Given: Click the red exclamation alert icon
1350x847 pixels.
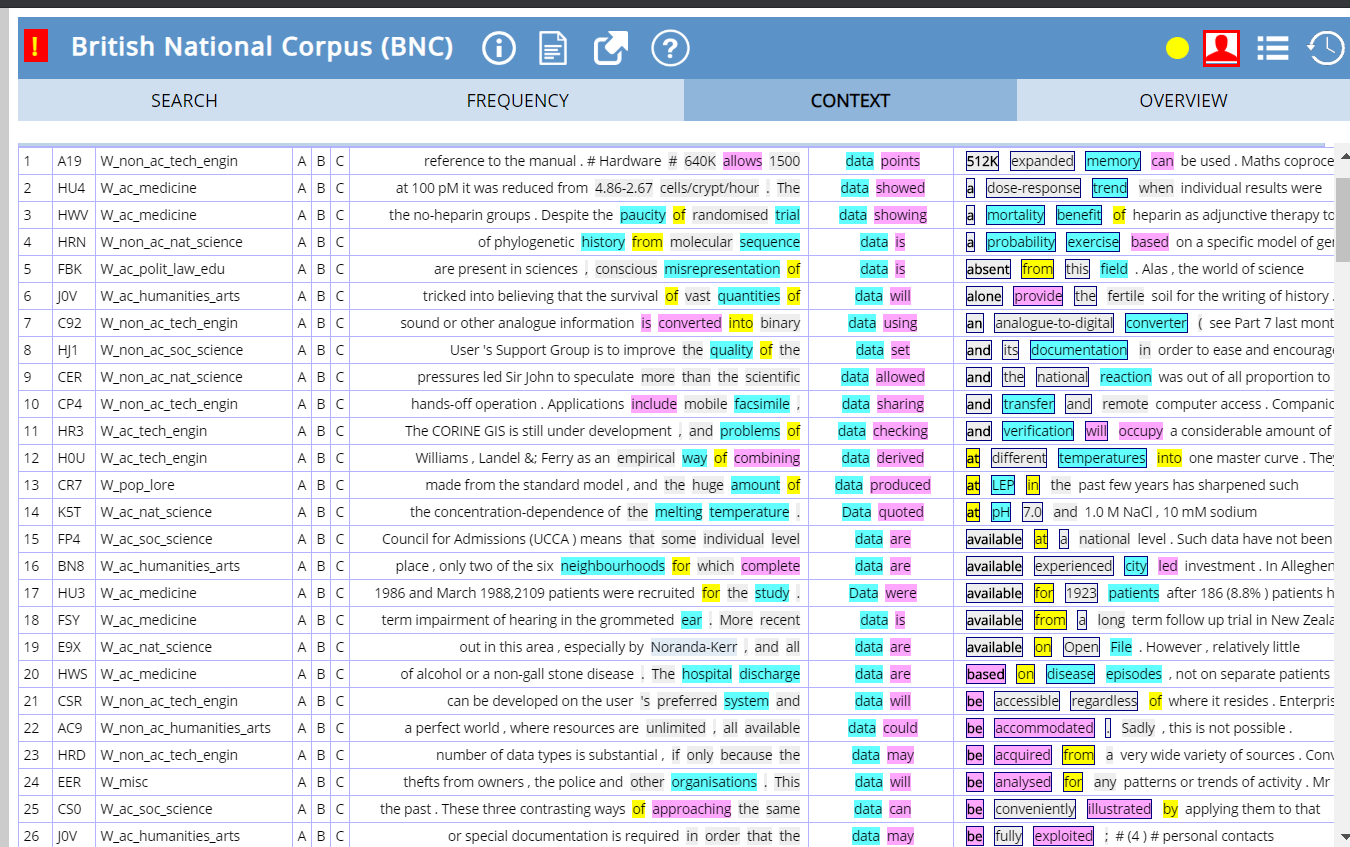Looking at the screenshot, I should [35, 47].
